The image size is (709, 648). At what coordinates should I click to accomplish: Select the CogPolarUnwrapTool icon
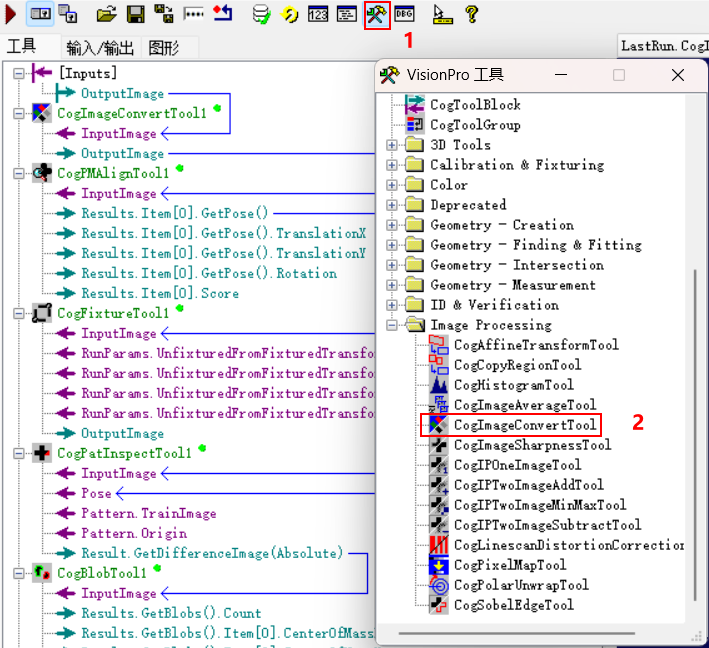(x=439, y=585)
